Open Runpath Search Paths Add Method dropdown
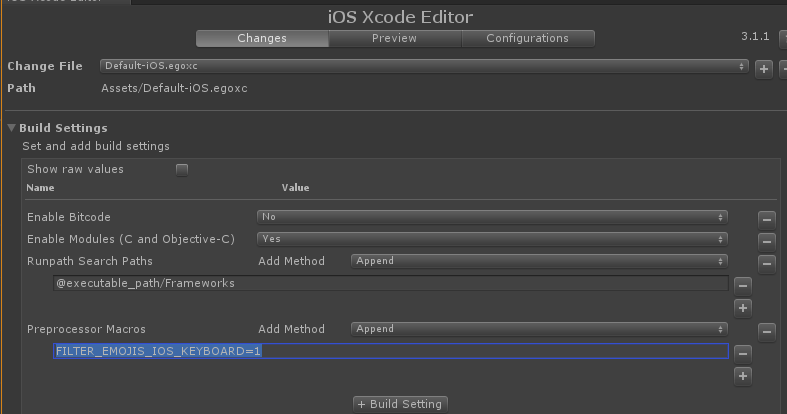The image size is (787, 414). [538, 261]
